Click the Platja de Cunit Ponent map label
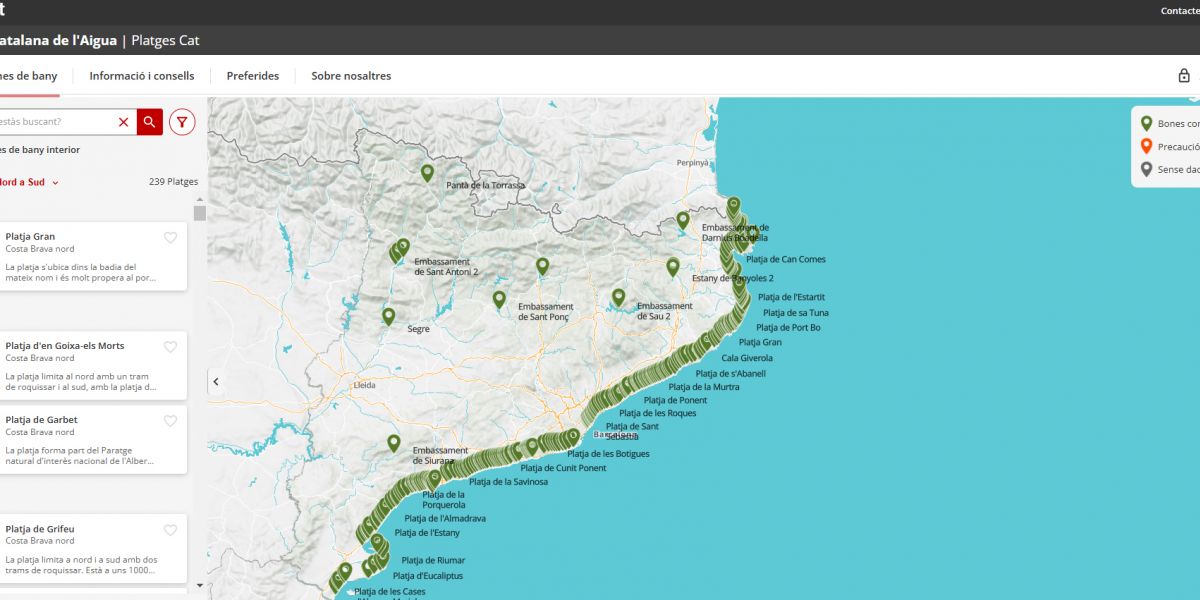 click(x=563, y=468)
